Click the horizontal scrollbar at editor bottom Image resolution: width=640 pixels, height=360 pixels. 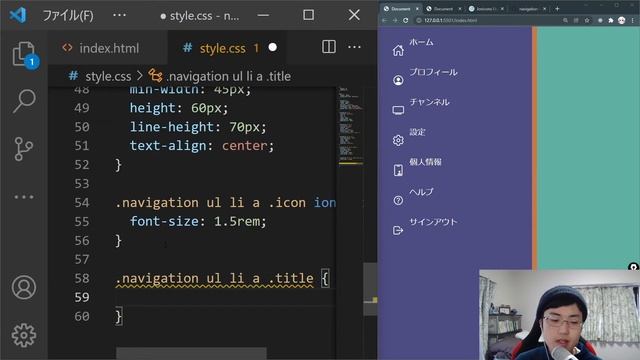191,353
